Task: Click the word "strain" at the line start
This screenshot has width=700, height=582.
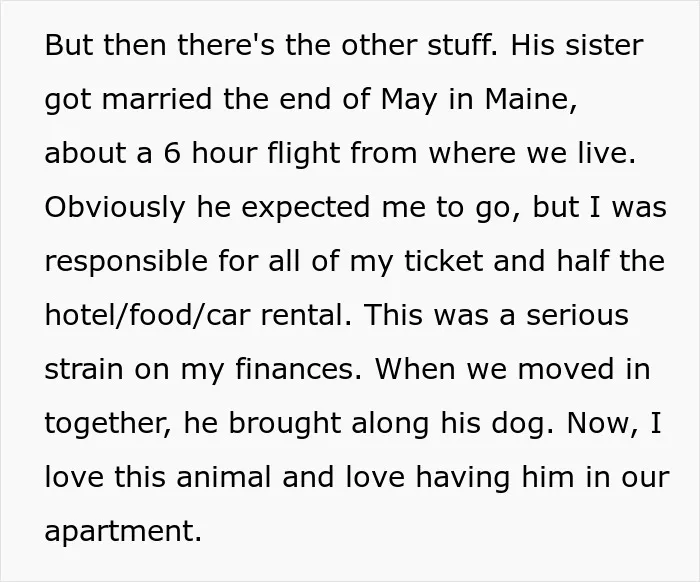Action: coord(84,369)
